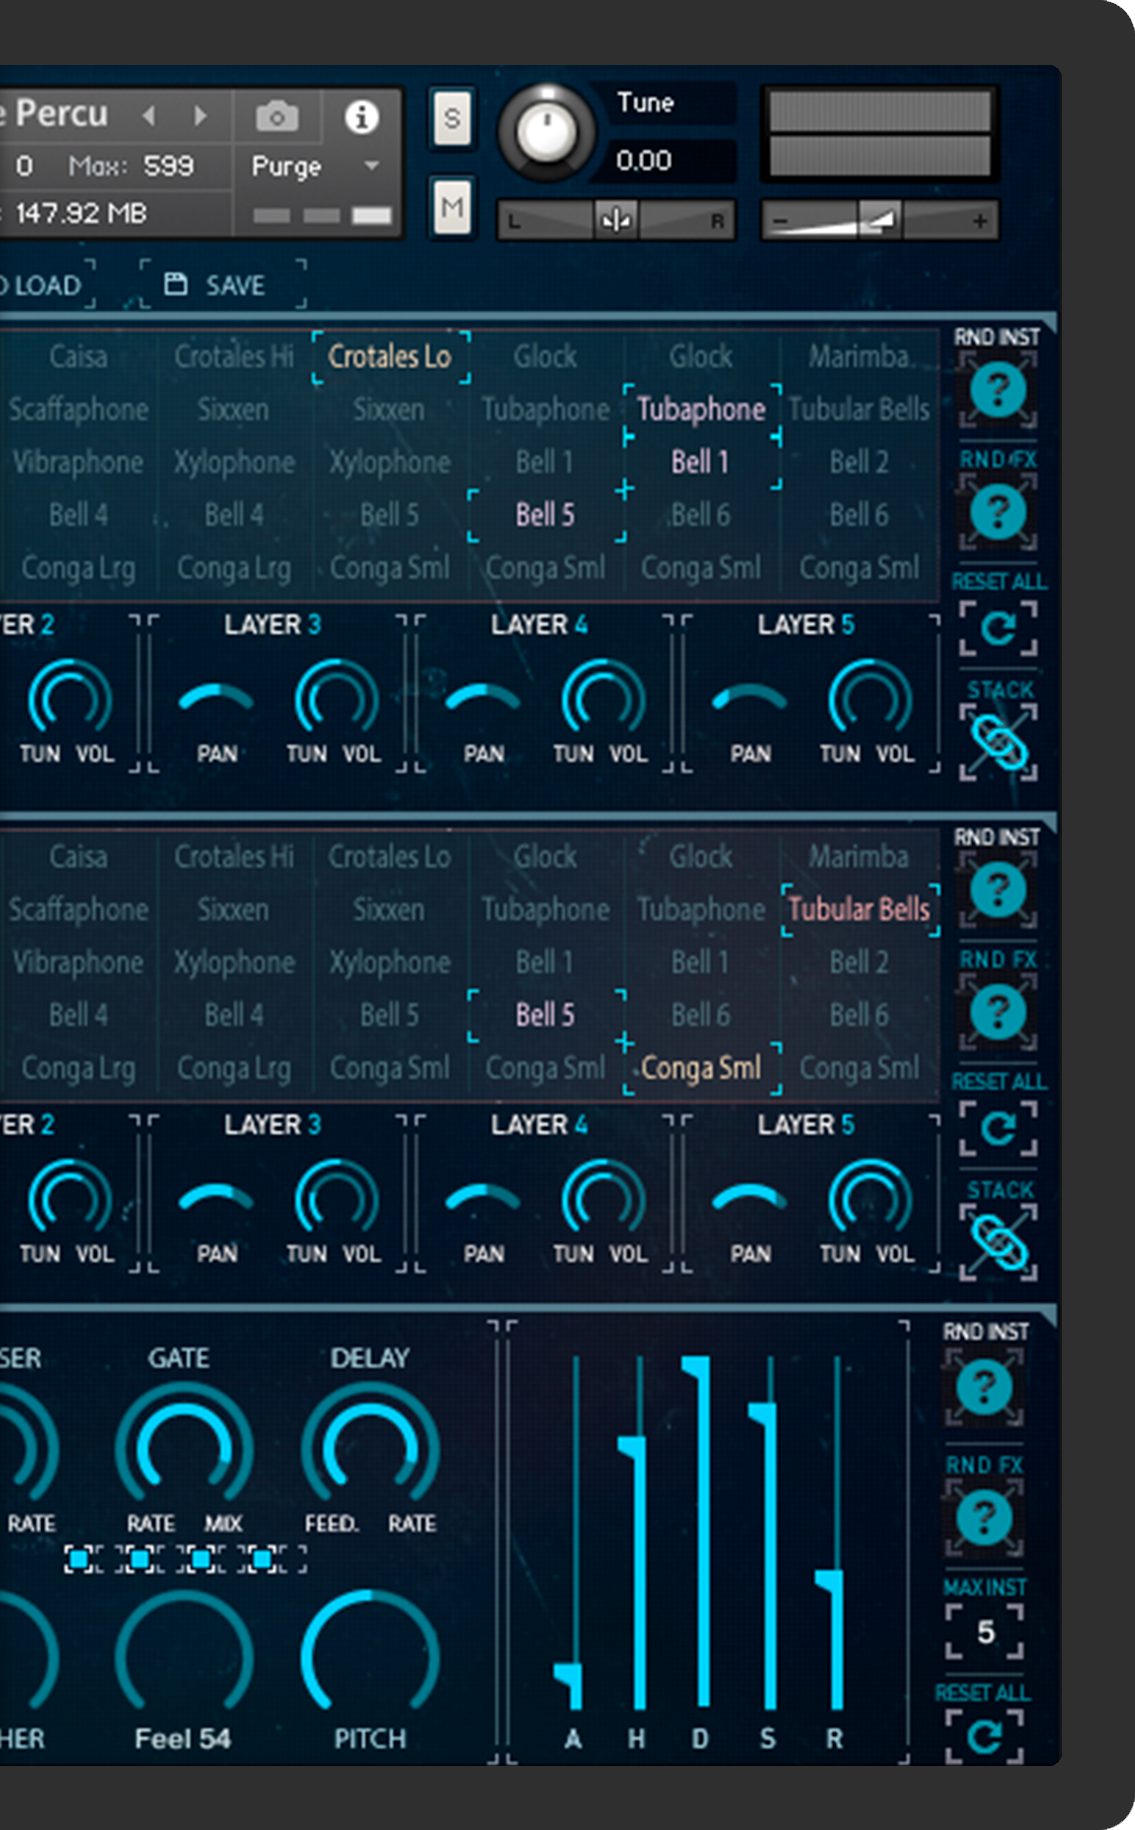Select Bell 2 in the lower instrument grid
The image size is (1135, 1830).
tap(859, 962)
